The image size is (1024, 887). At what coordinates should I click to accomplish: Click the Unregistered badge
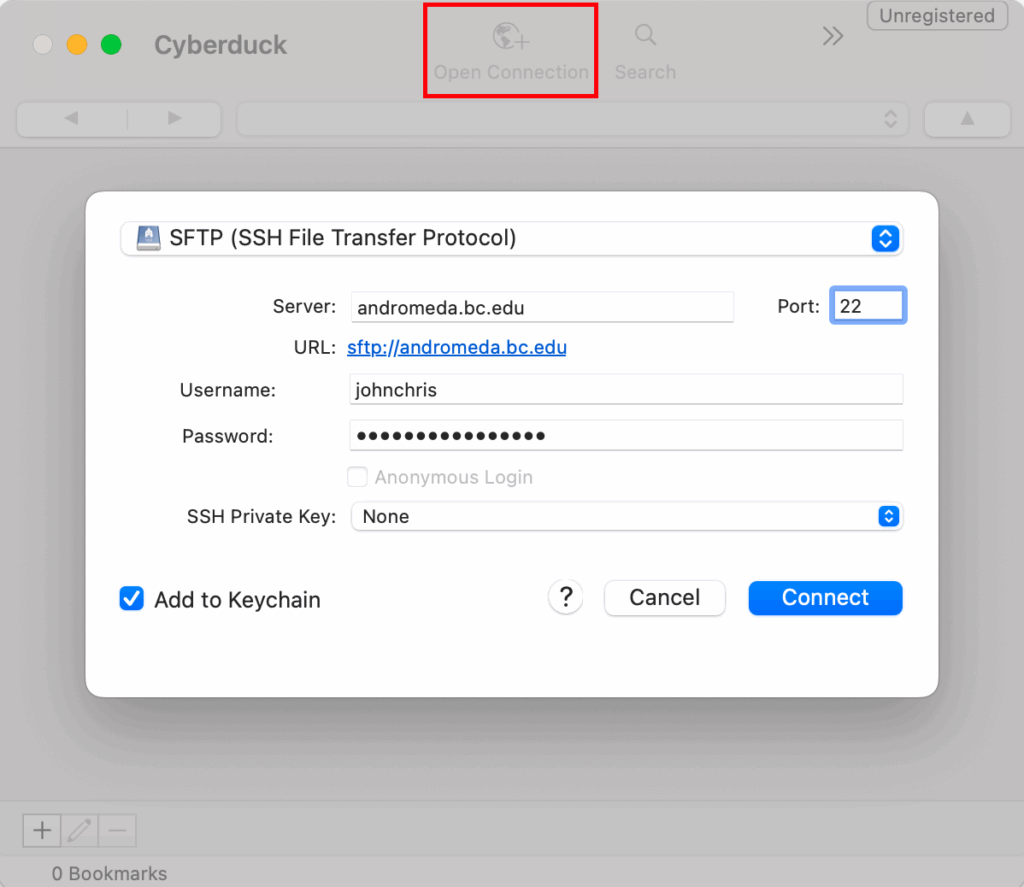coord(936,16)
